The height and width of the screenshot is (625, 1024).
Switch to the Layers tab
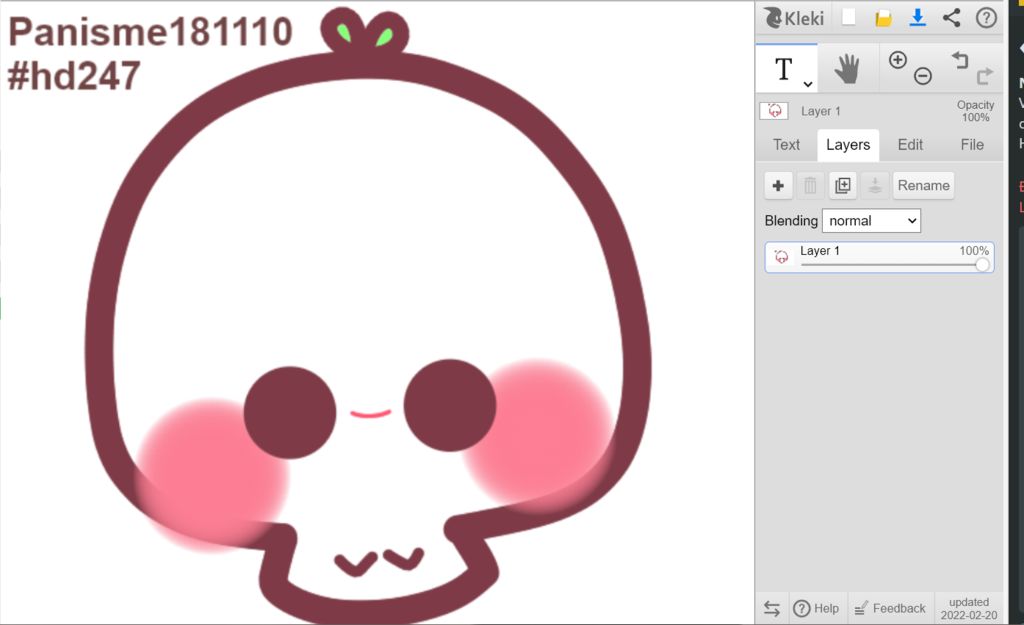848,144
